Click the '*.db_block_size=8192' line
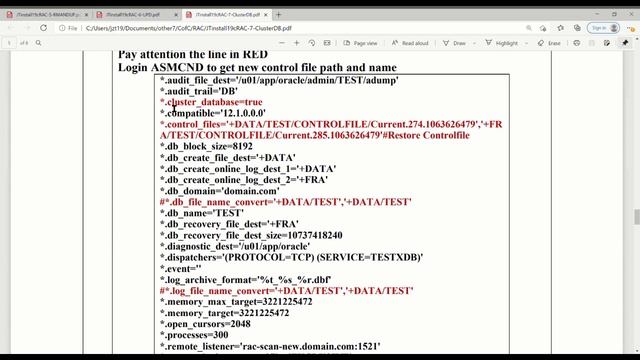 pyautogui.click(x=206, y=147)
